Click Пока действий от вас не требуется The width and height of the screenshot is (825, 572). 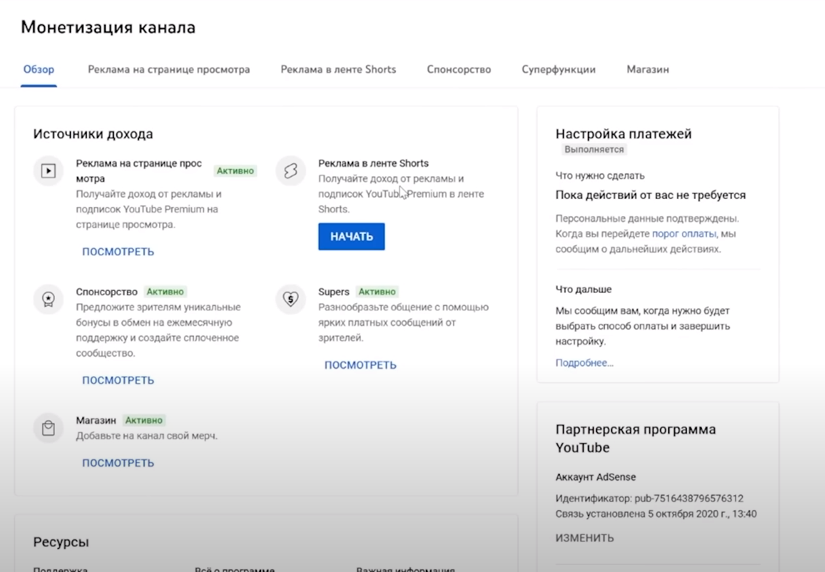pos(651,195)
